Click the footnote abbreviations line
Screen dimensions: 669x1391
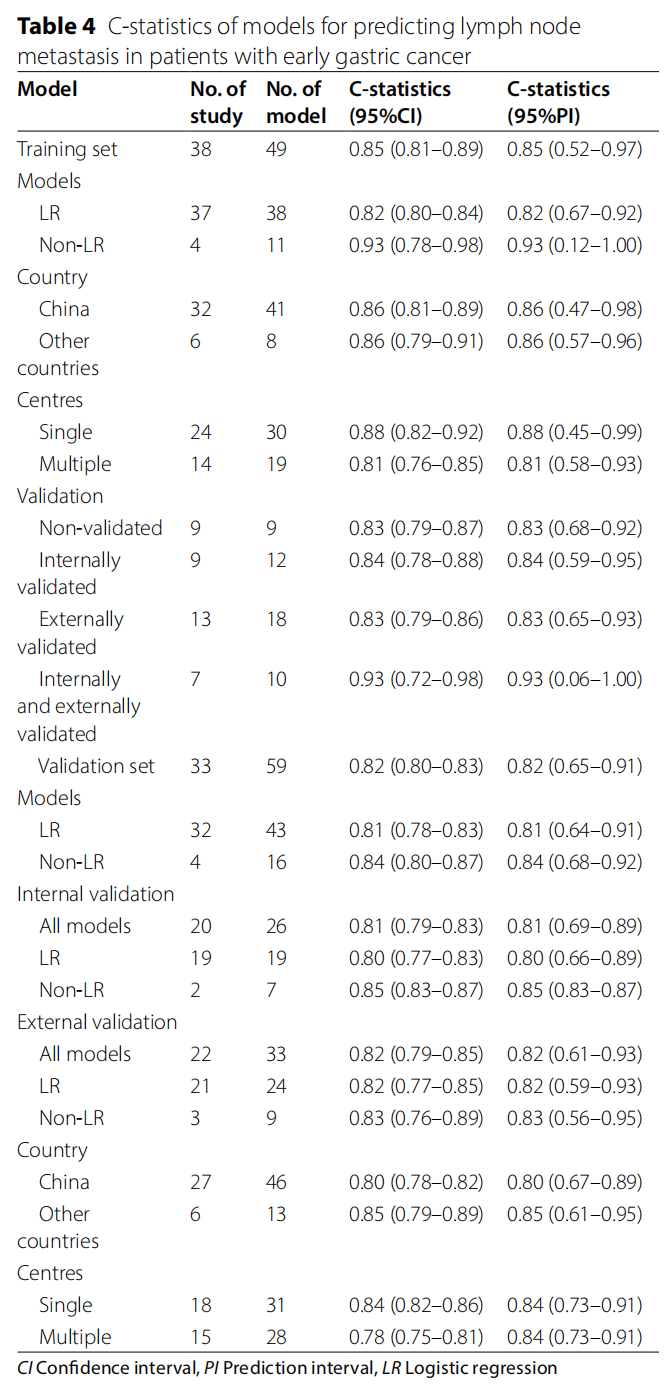pos(287,1367)
